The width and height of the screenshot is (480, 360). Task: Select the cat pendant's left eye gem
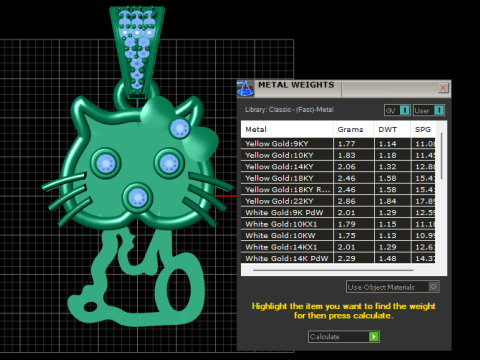point(106,163)
